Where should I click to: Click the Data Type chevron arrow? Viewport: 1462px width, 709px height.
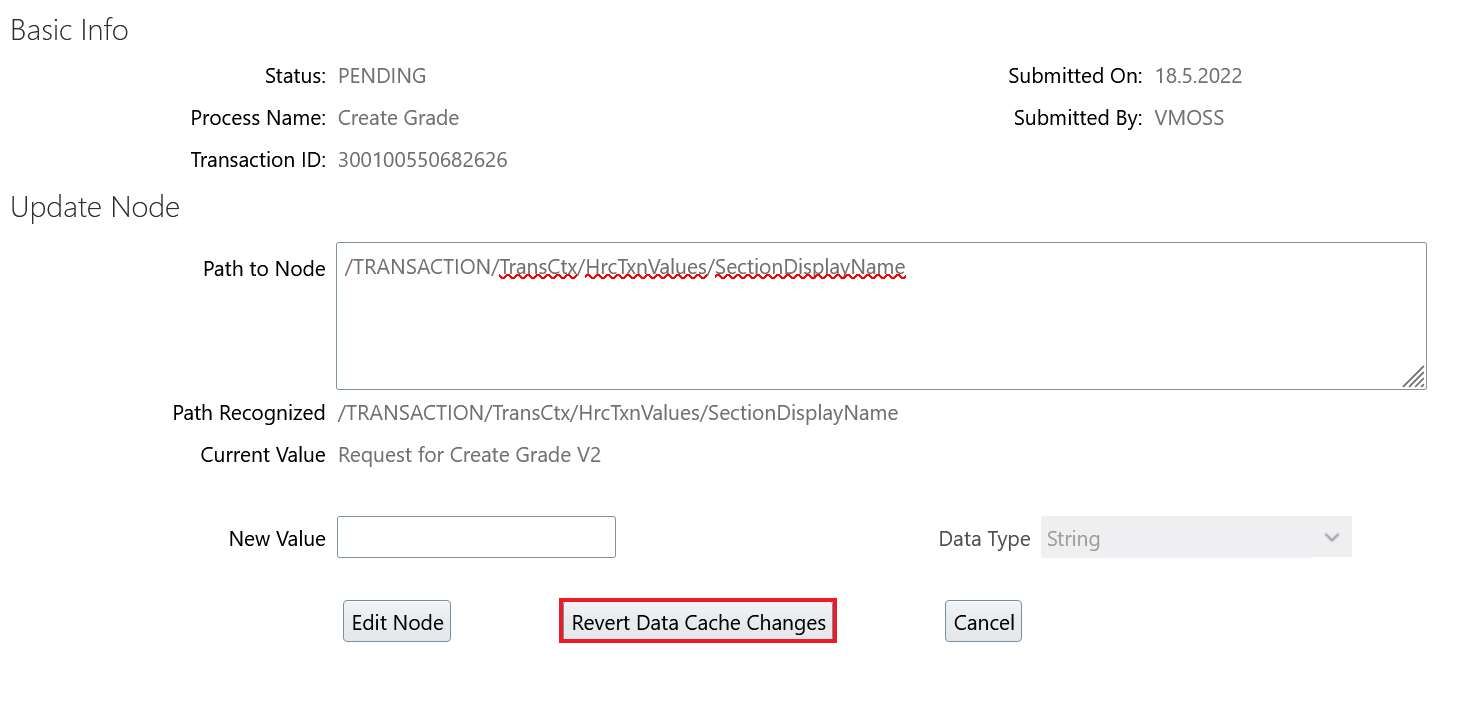[1332, 538]
